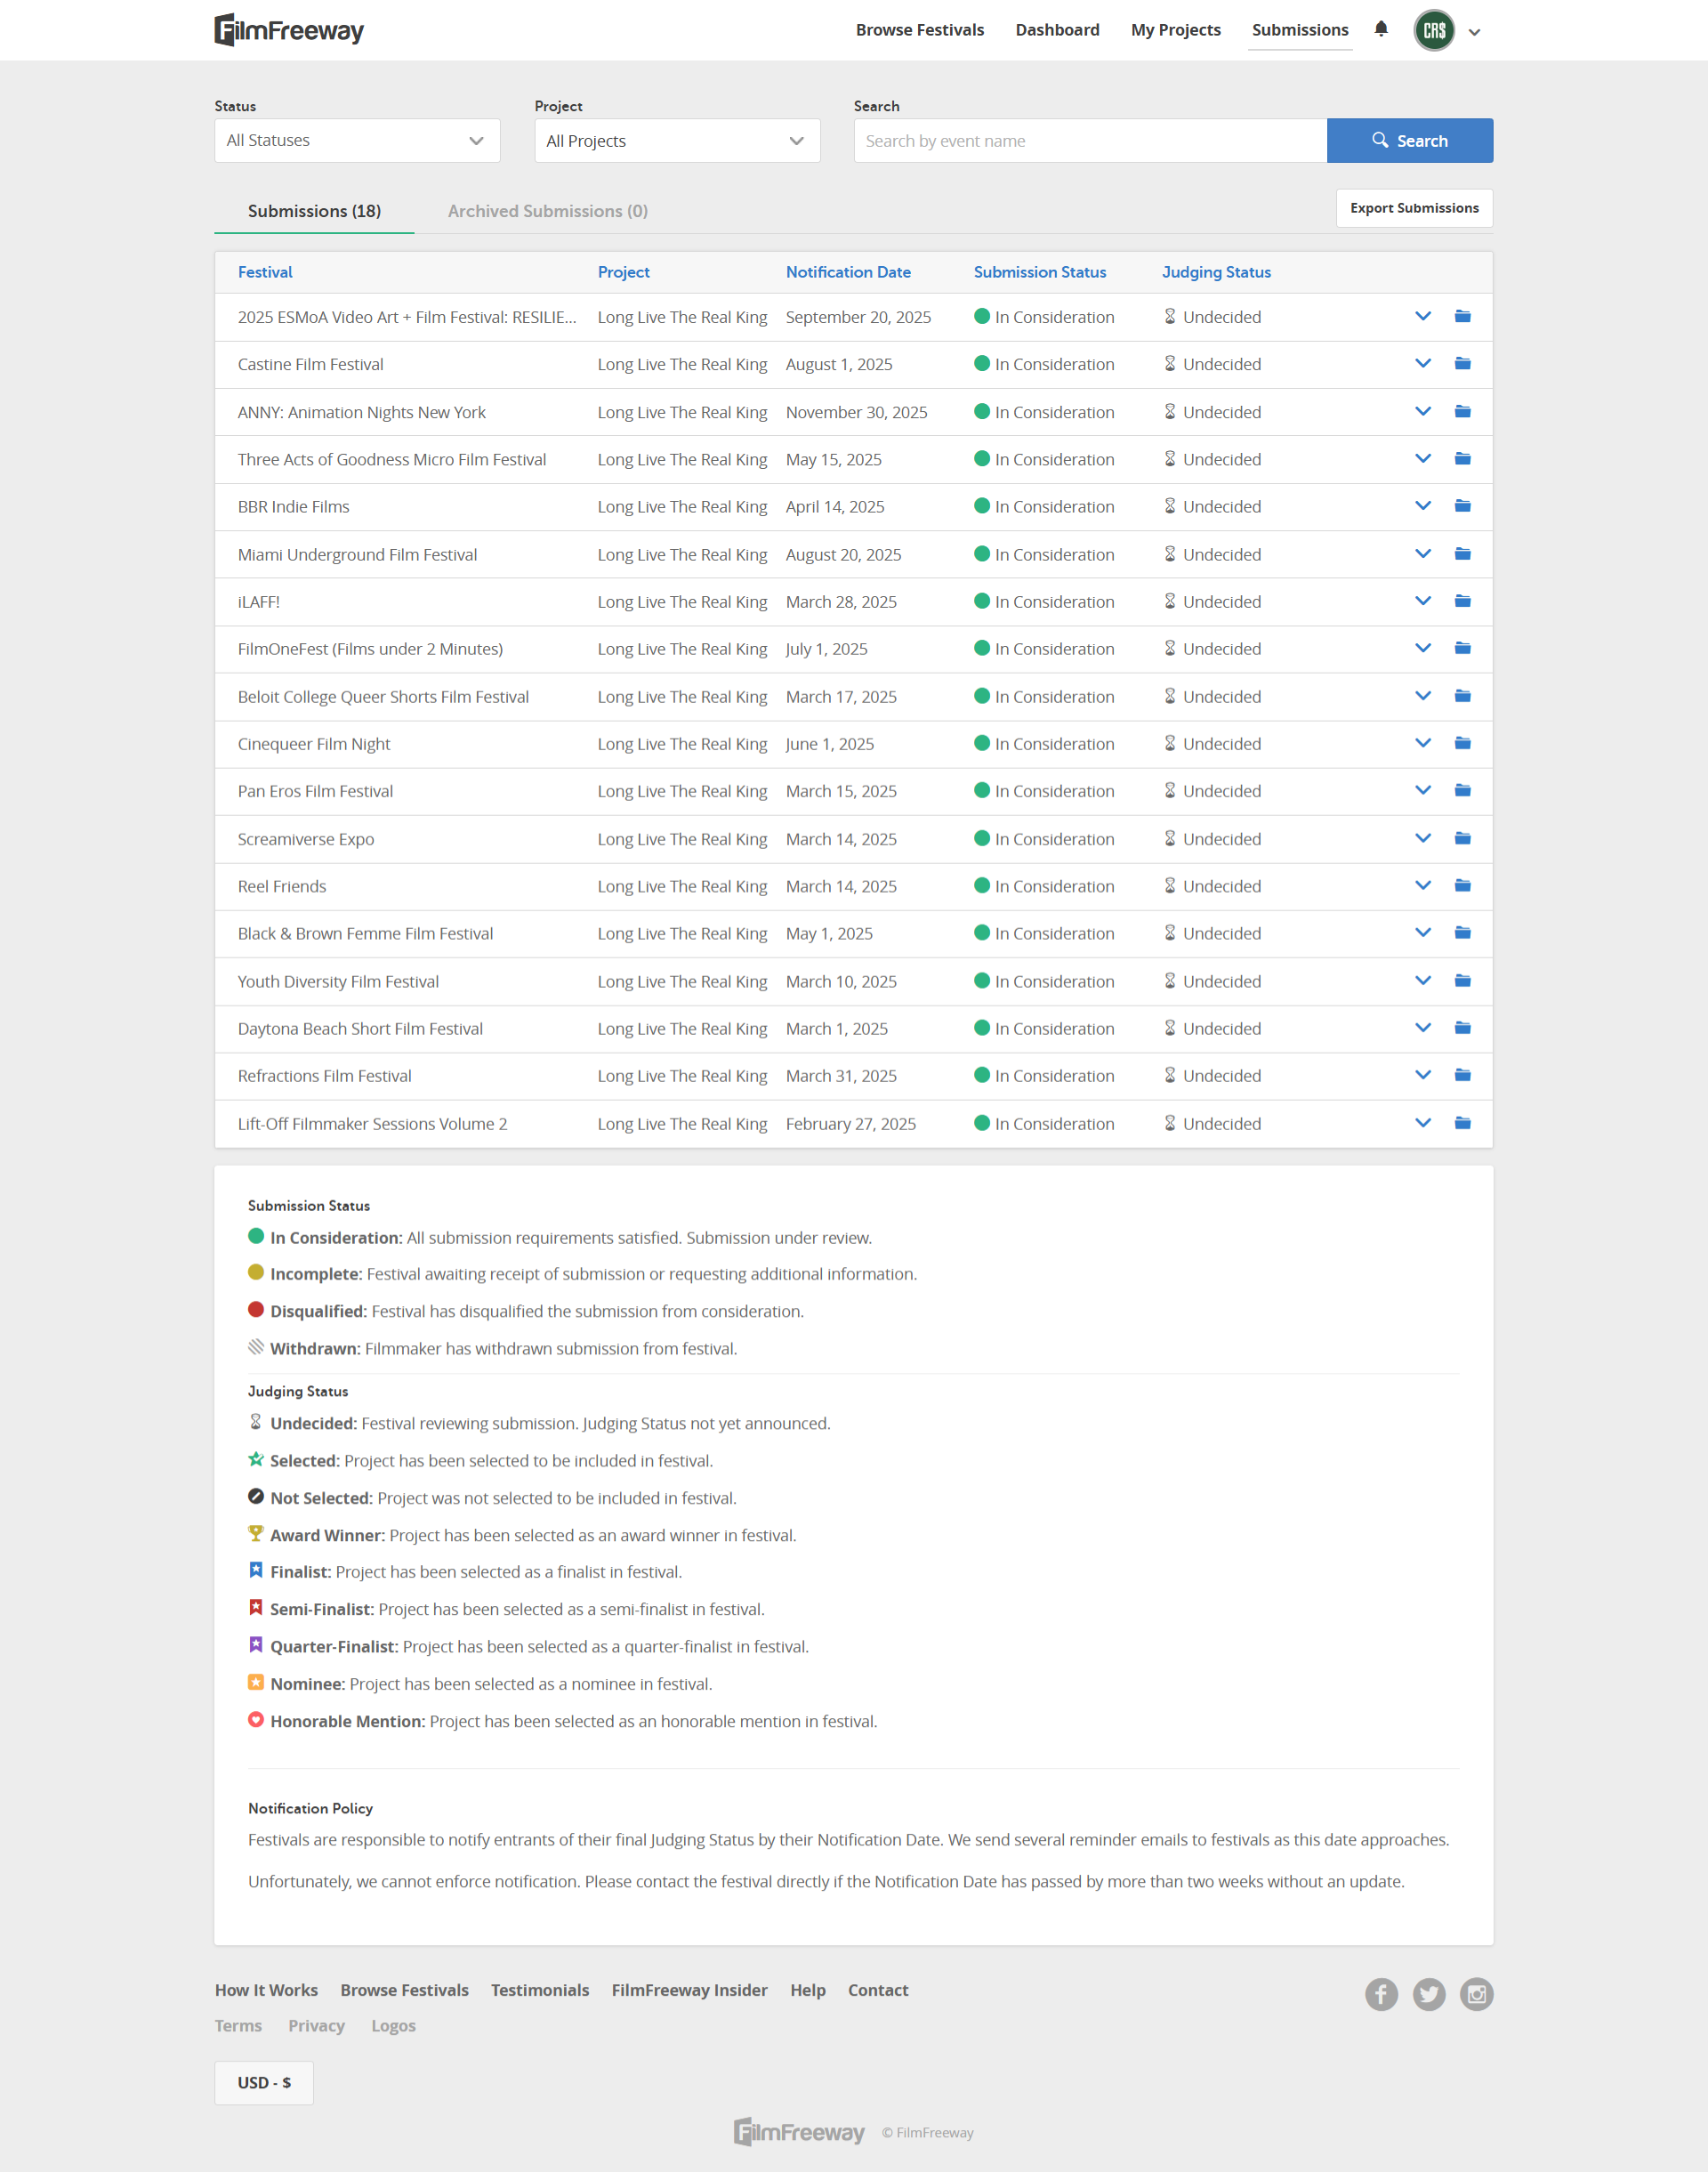This screenshot has width=1708, height=2172.
Task: Go to My Projects in top navigation
Action: 1175,30
